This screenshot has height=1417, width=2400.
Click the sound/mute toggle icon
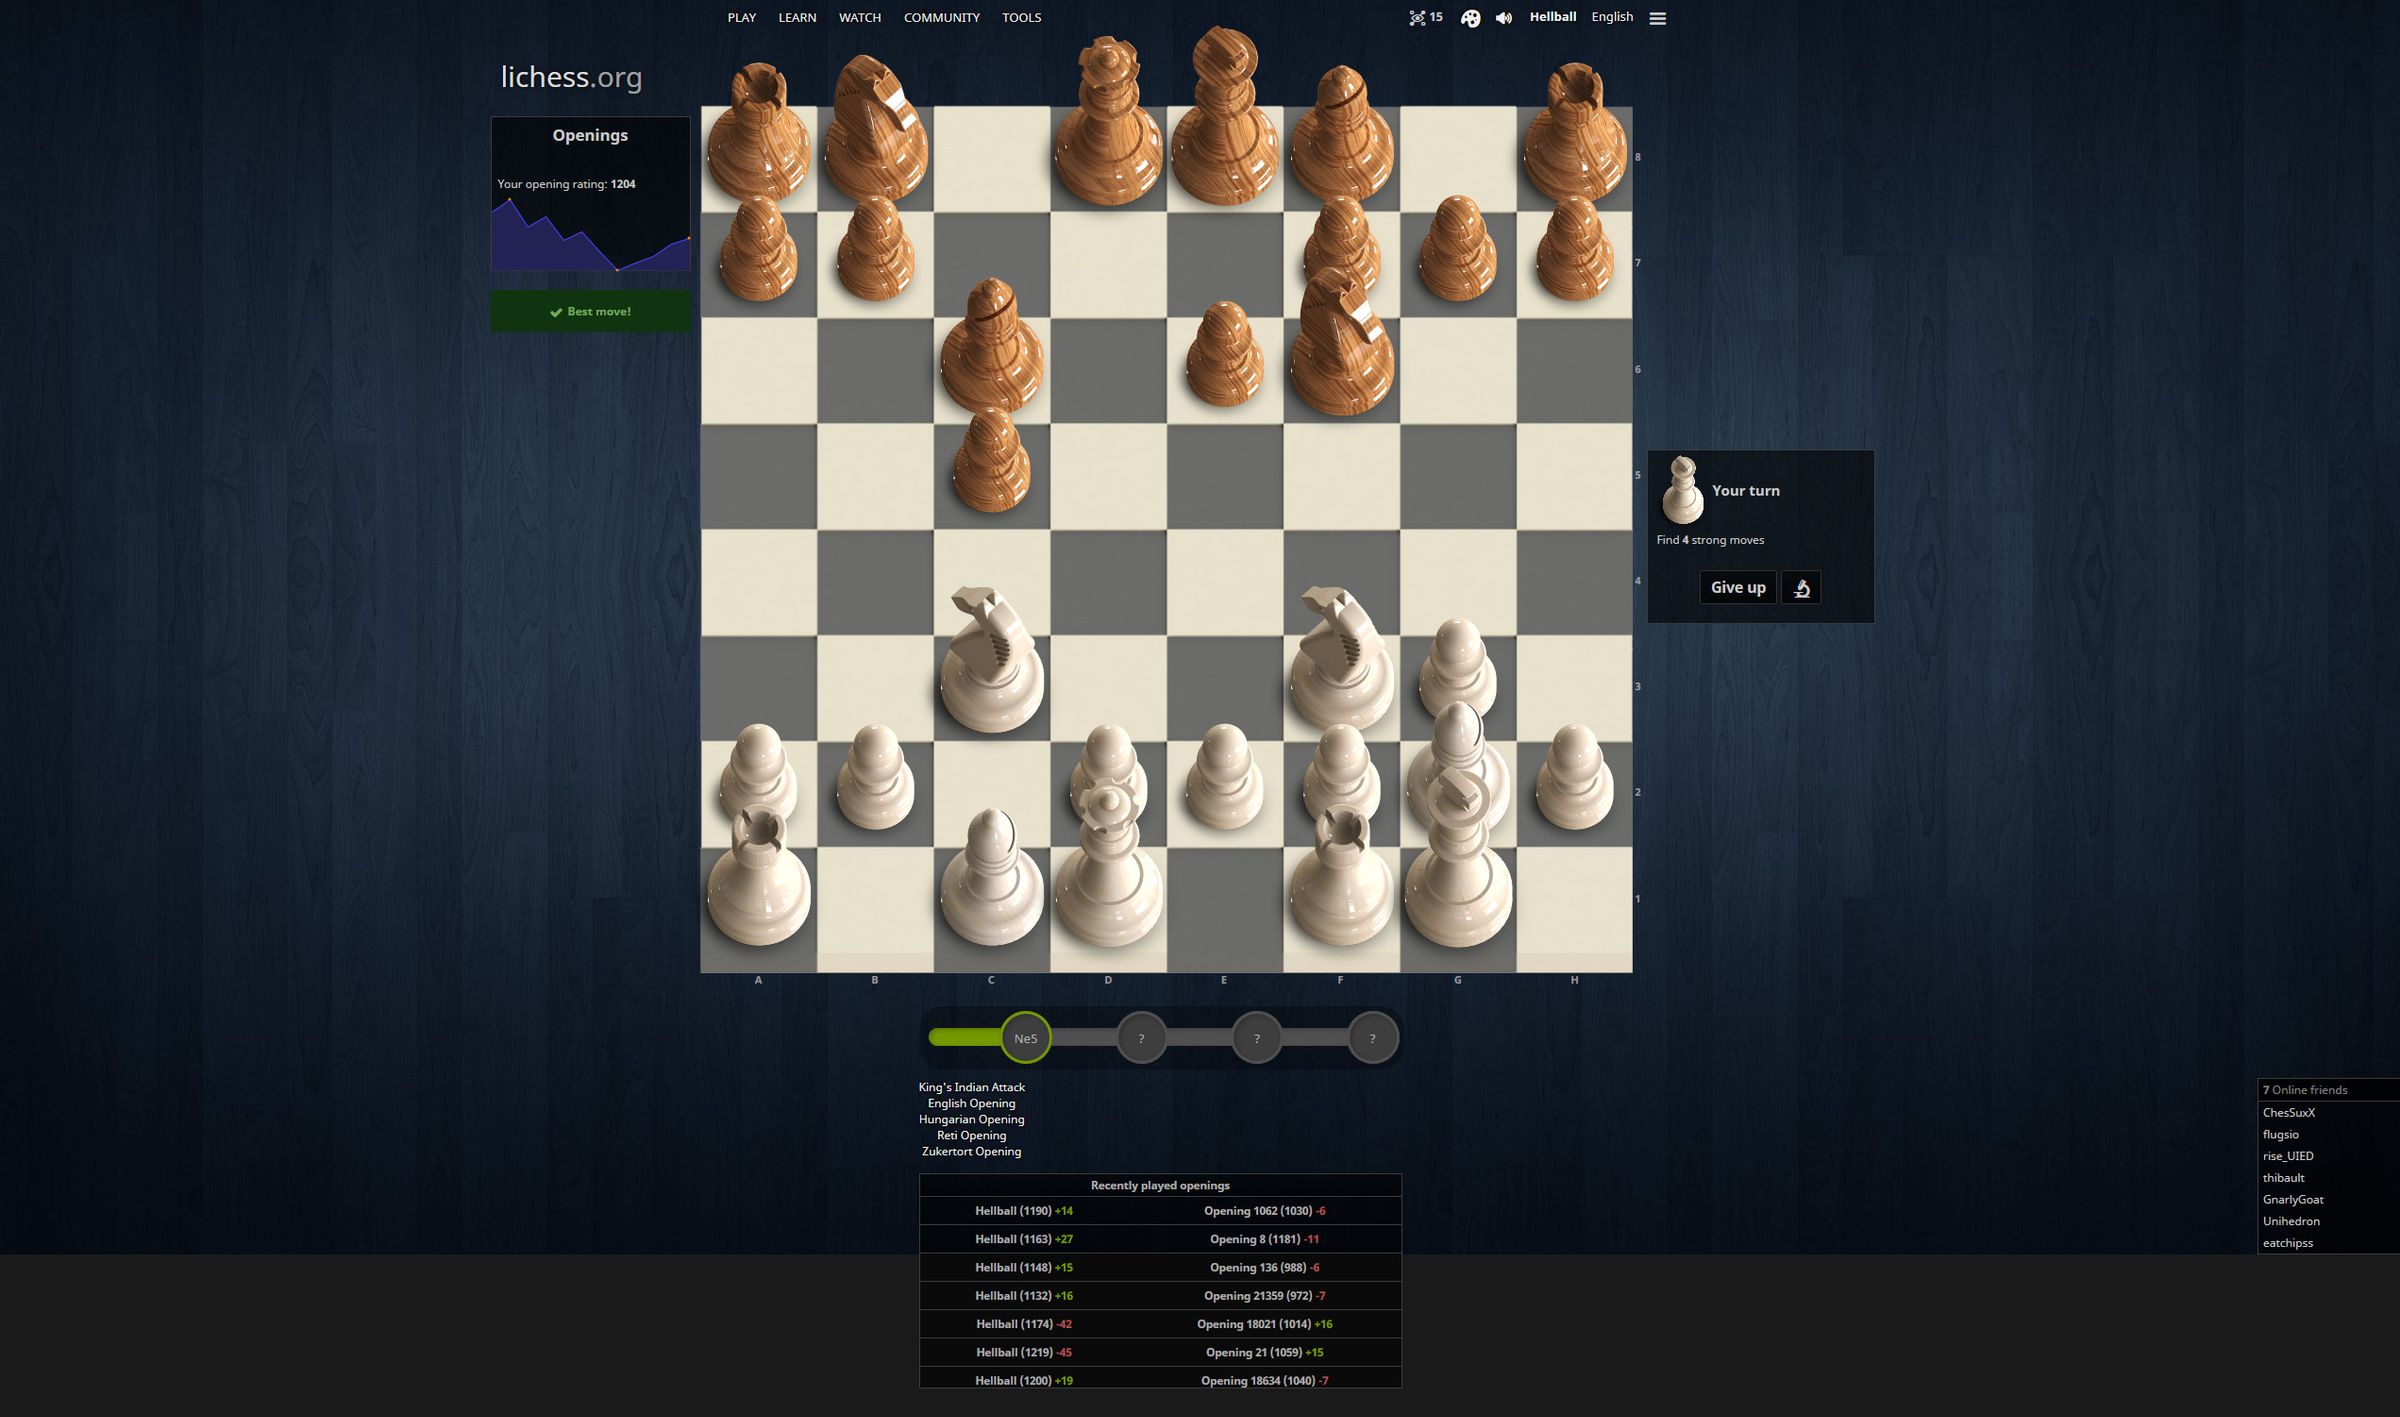tap(1503, 19)
